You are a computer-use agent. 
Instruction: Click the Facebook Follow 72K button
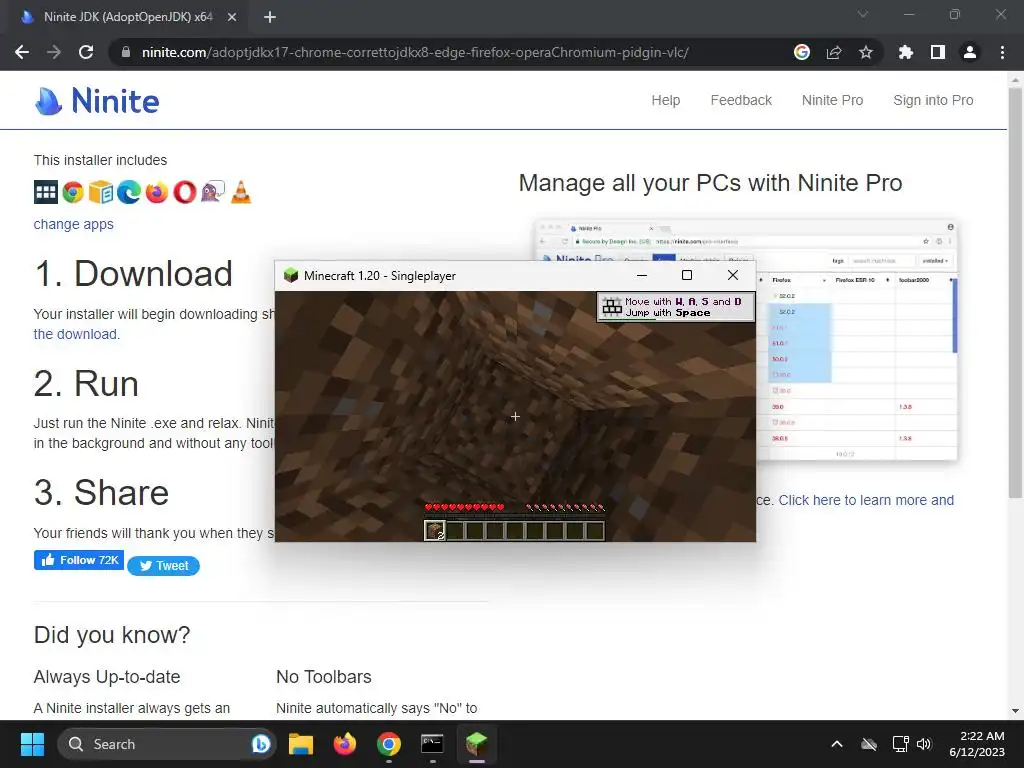click(79, 560)
